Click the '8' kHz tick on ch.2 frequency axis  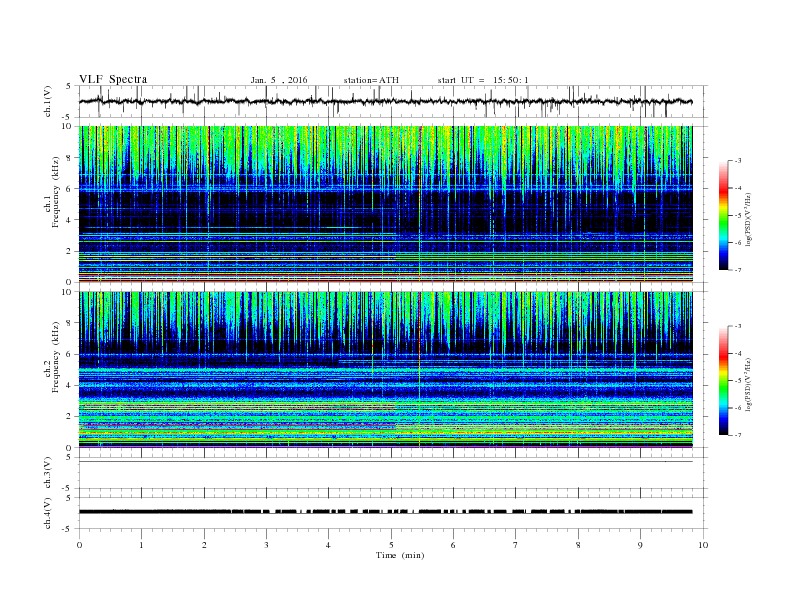pos(70,323)
